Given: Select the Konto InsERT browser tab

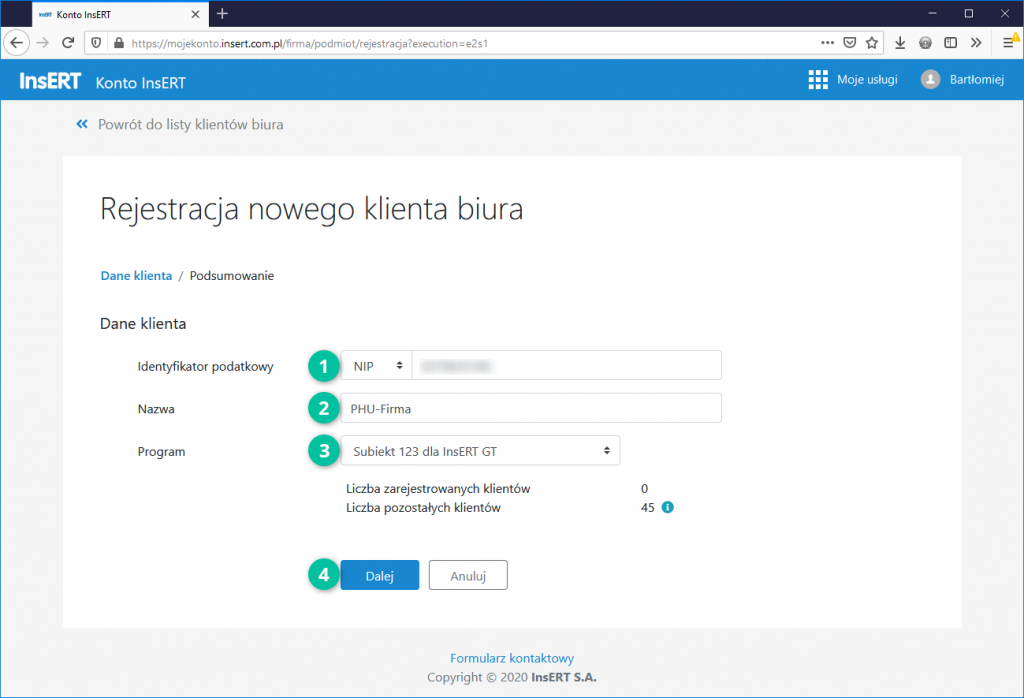Looking at the screenshot, I should coord(120,14).
